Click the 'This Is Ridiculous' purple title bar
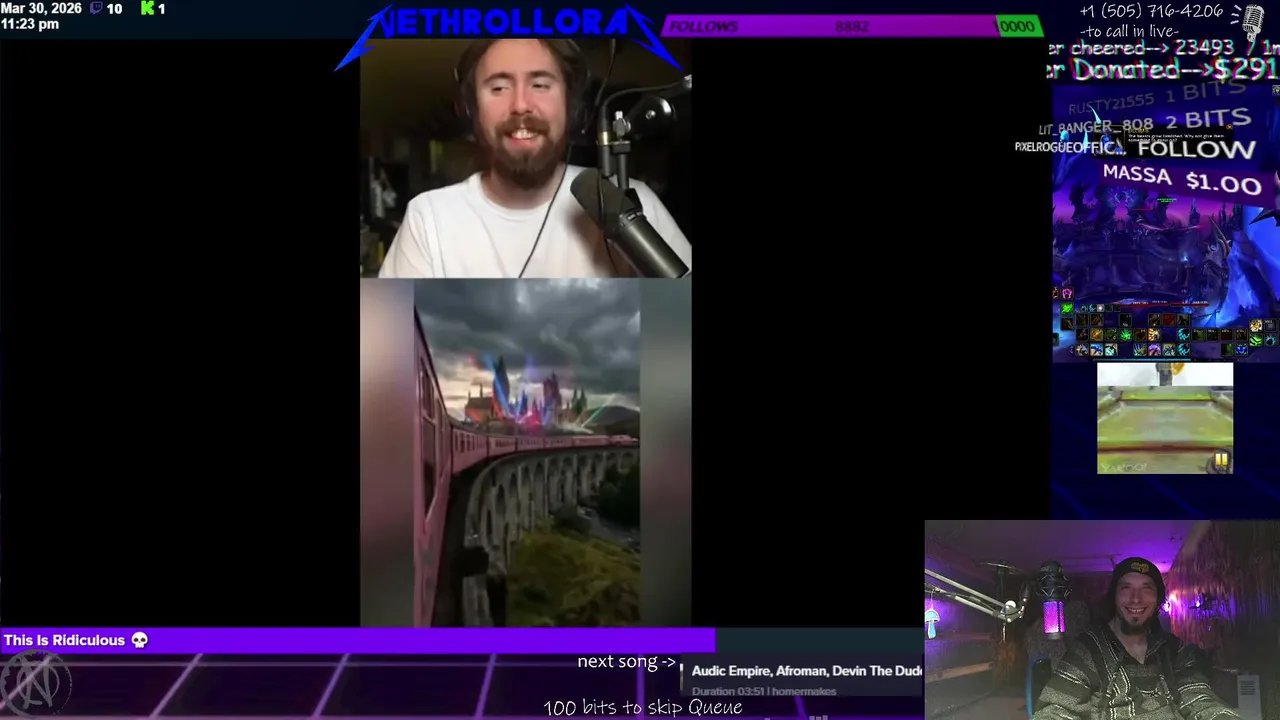 click(x=358, y=640)
